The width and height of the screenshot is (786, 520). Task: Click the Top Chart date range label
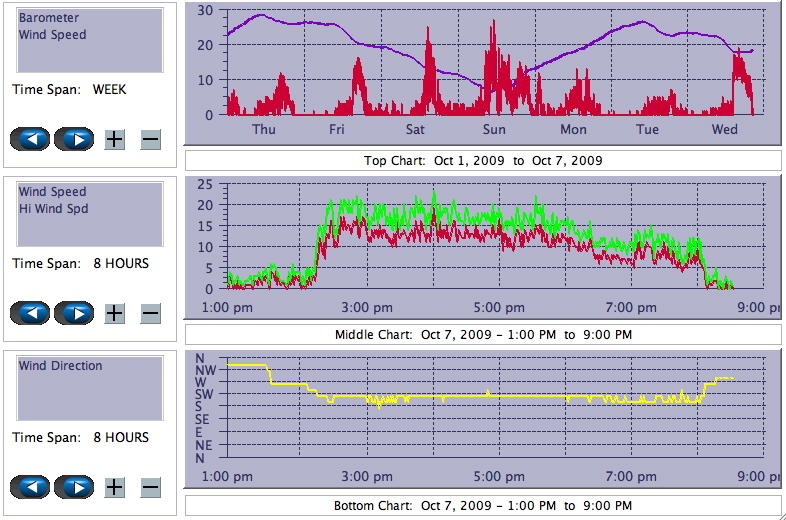point(483,160)
